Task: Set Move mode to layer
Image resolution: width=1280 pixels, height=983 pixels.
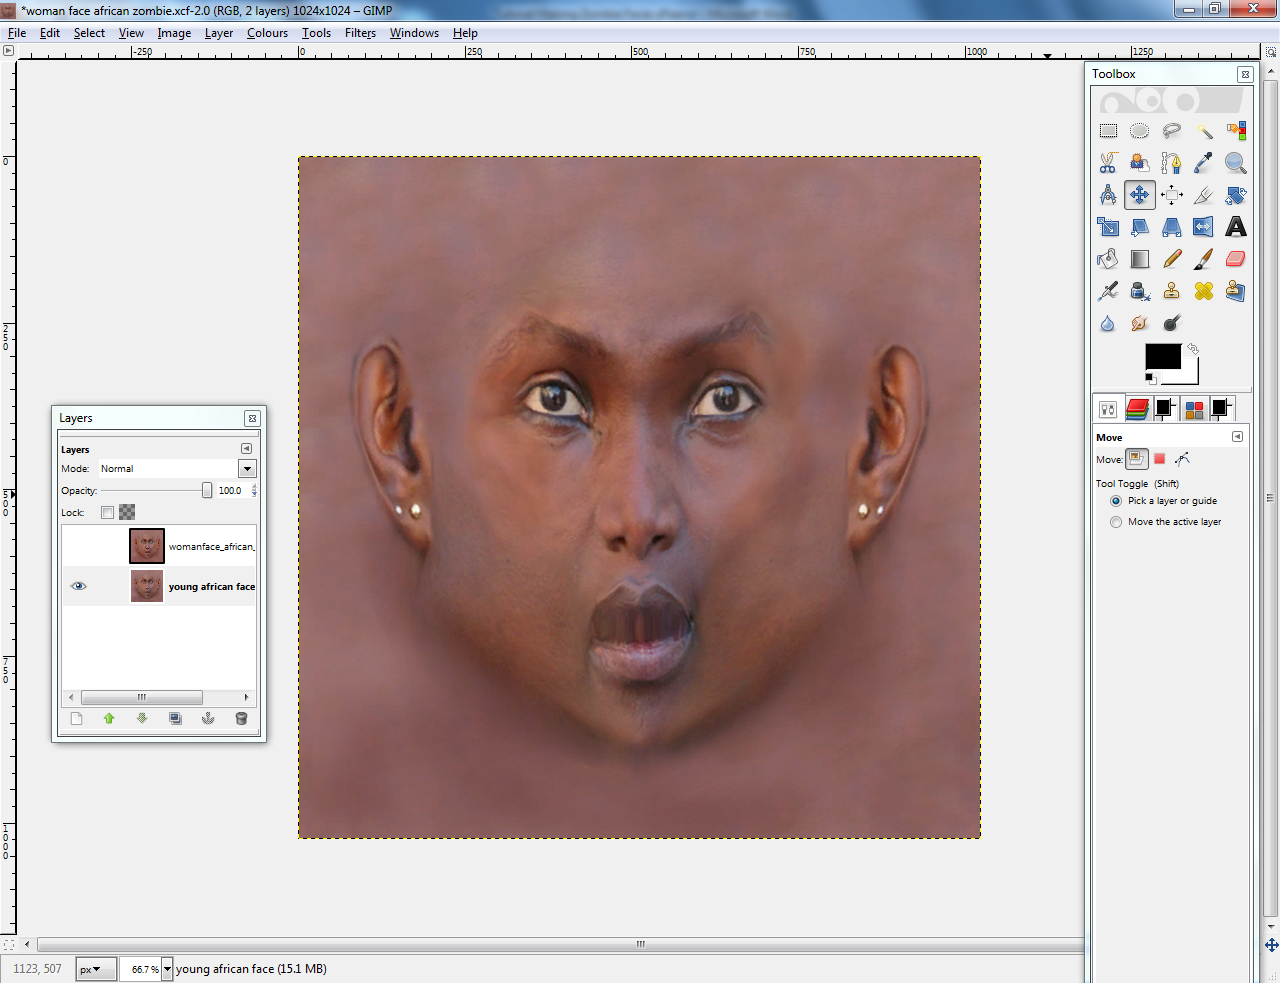Action: click(1137, 459)
